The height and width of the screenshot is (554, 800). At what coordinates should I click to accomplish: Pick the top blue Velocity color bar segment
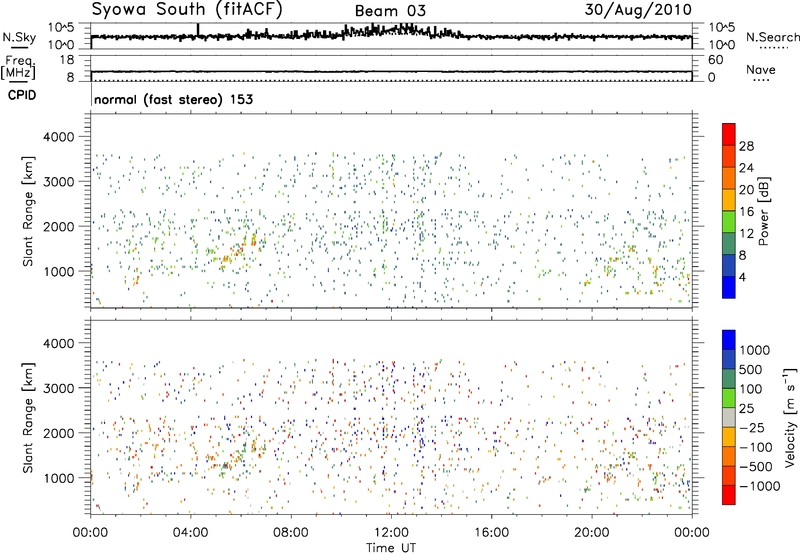pyautogui.click(x=729, y=340)
